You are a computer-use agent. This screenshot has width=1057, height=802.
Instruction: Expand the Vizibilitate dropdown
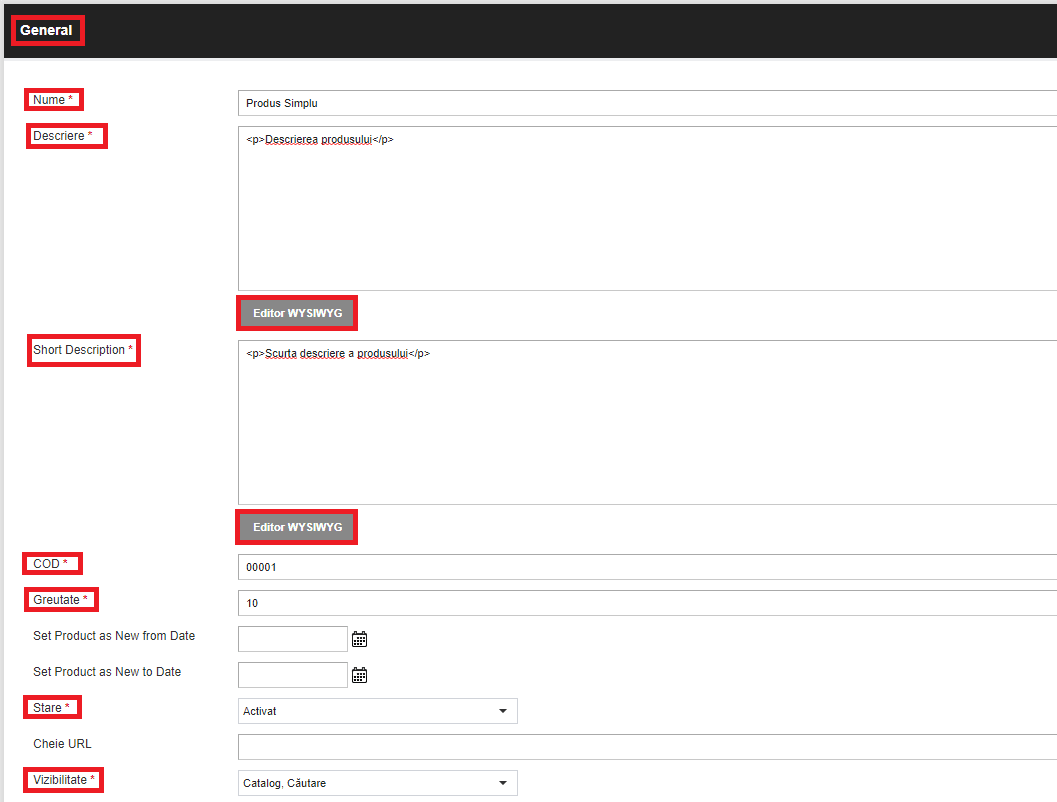pos(378,783)
